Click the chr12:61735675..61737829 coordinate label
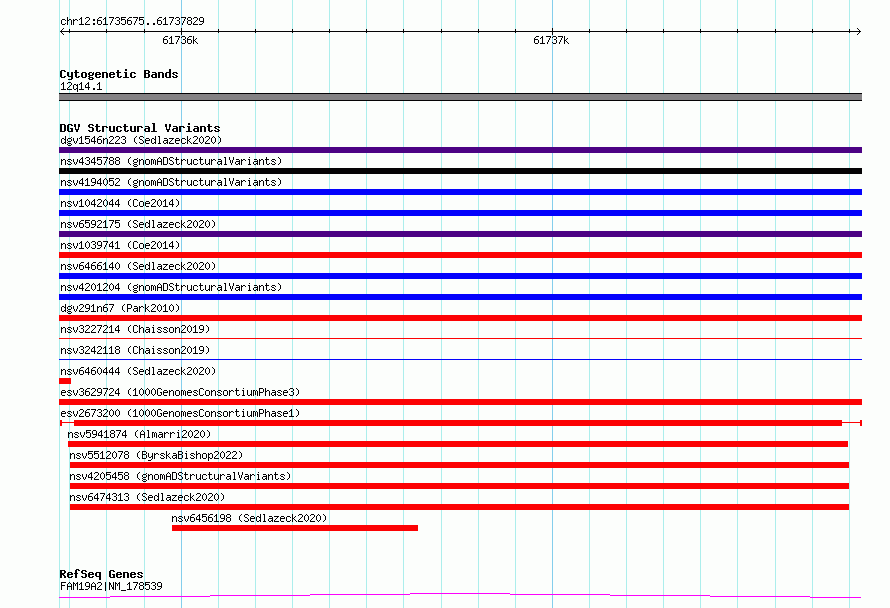The height and width of the screenshot is (608, 890). [x=132, y=21]
